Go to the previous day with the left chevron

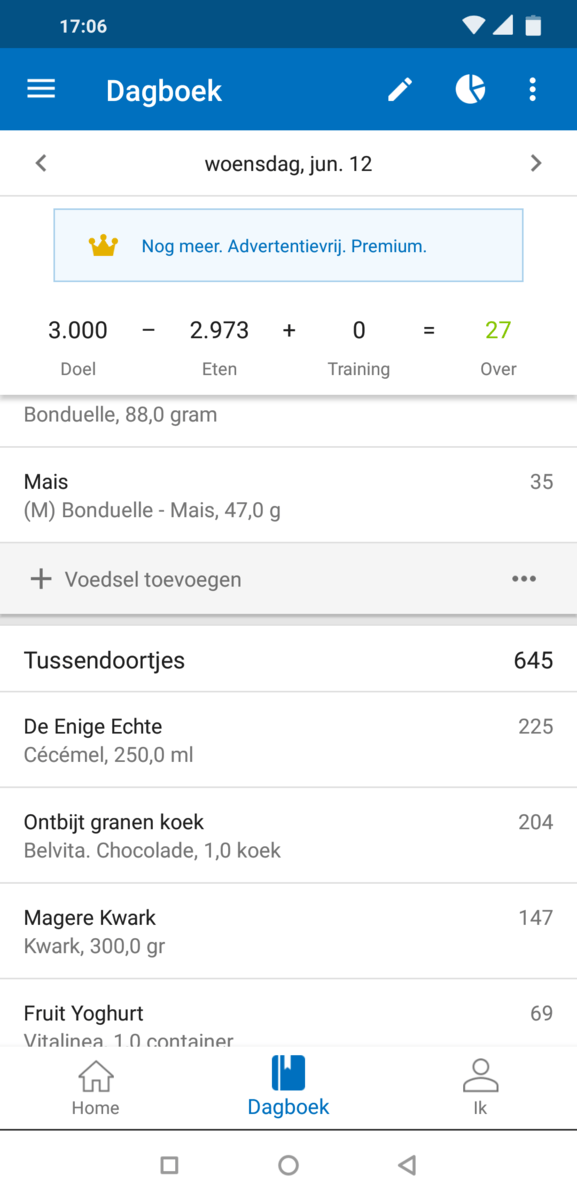(40, 162)
